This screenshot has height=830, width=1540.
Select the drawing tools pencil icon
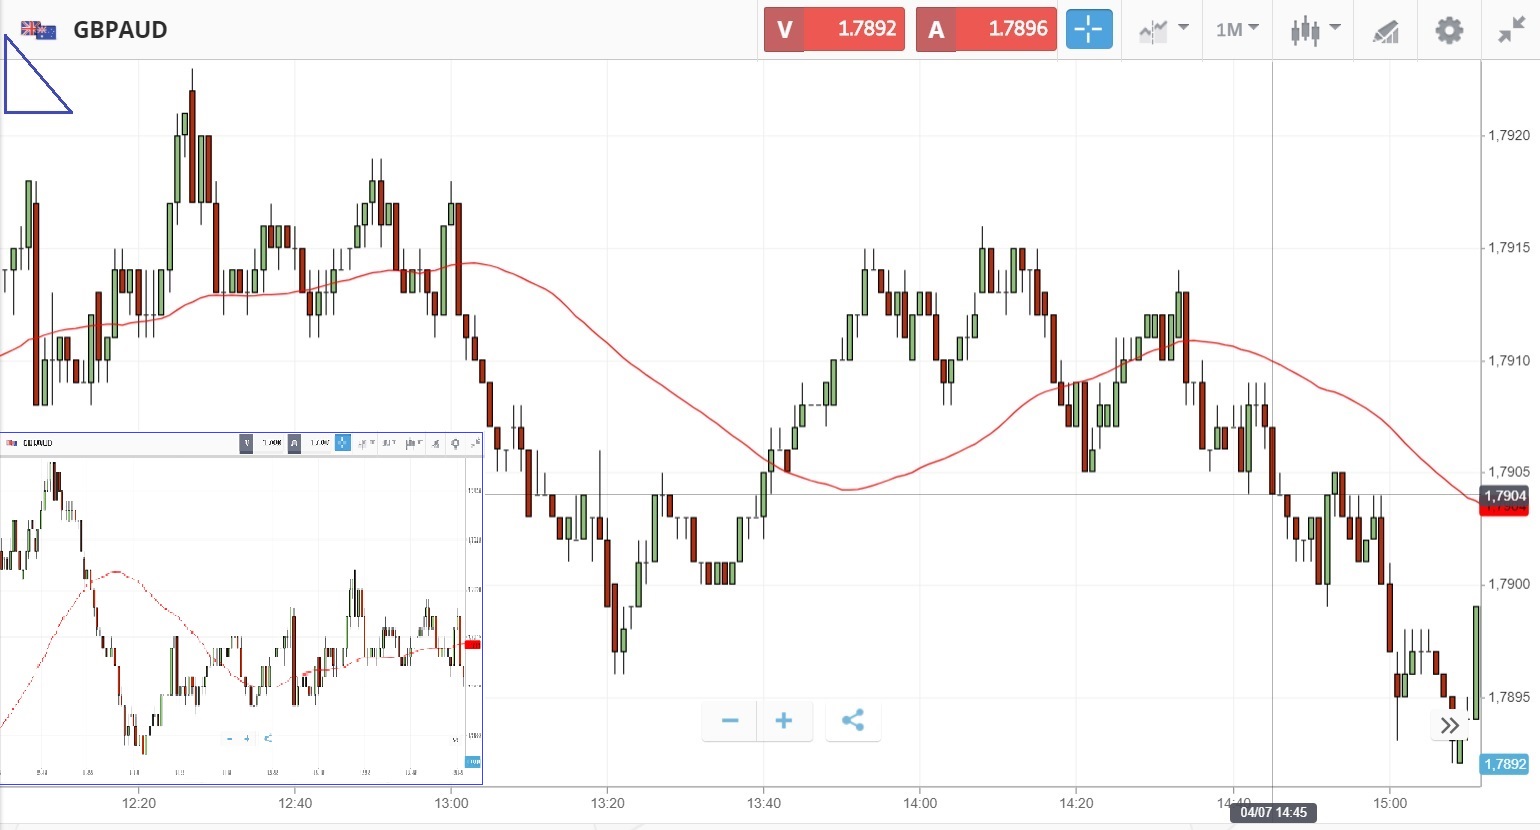(1385, 32)
